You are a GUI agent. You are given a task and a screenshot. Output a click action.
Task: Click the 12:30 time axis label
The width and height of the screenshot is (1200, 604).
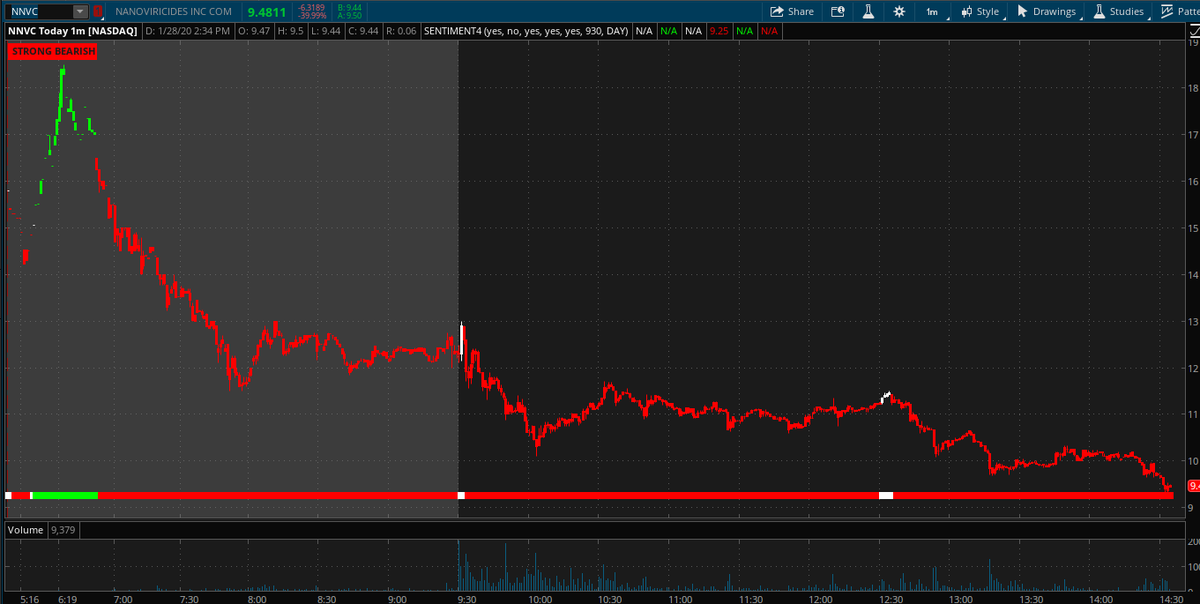(x=889, y=598)
